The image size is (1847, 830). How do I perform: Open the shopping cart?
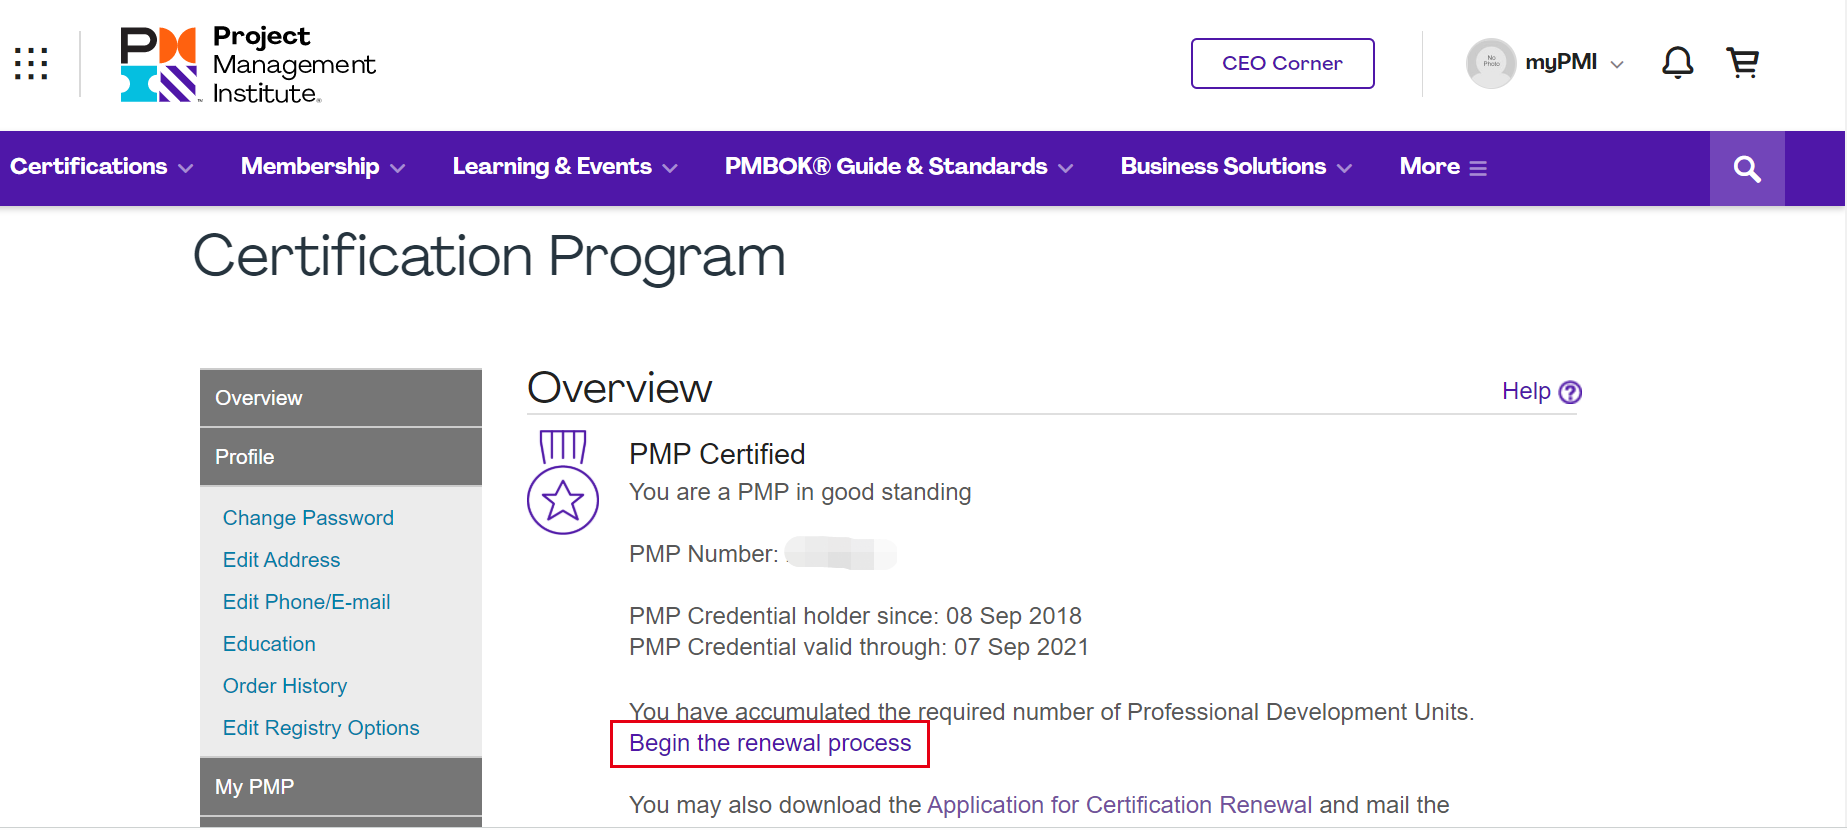pyautogui.click(x=1742, y=63)
